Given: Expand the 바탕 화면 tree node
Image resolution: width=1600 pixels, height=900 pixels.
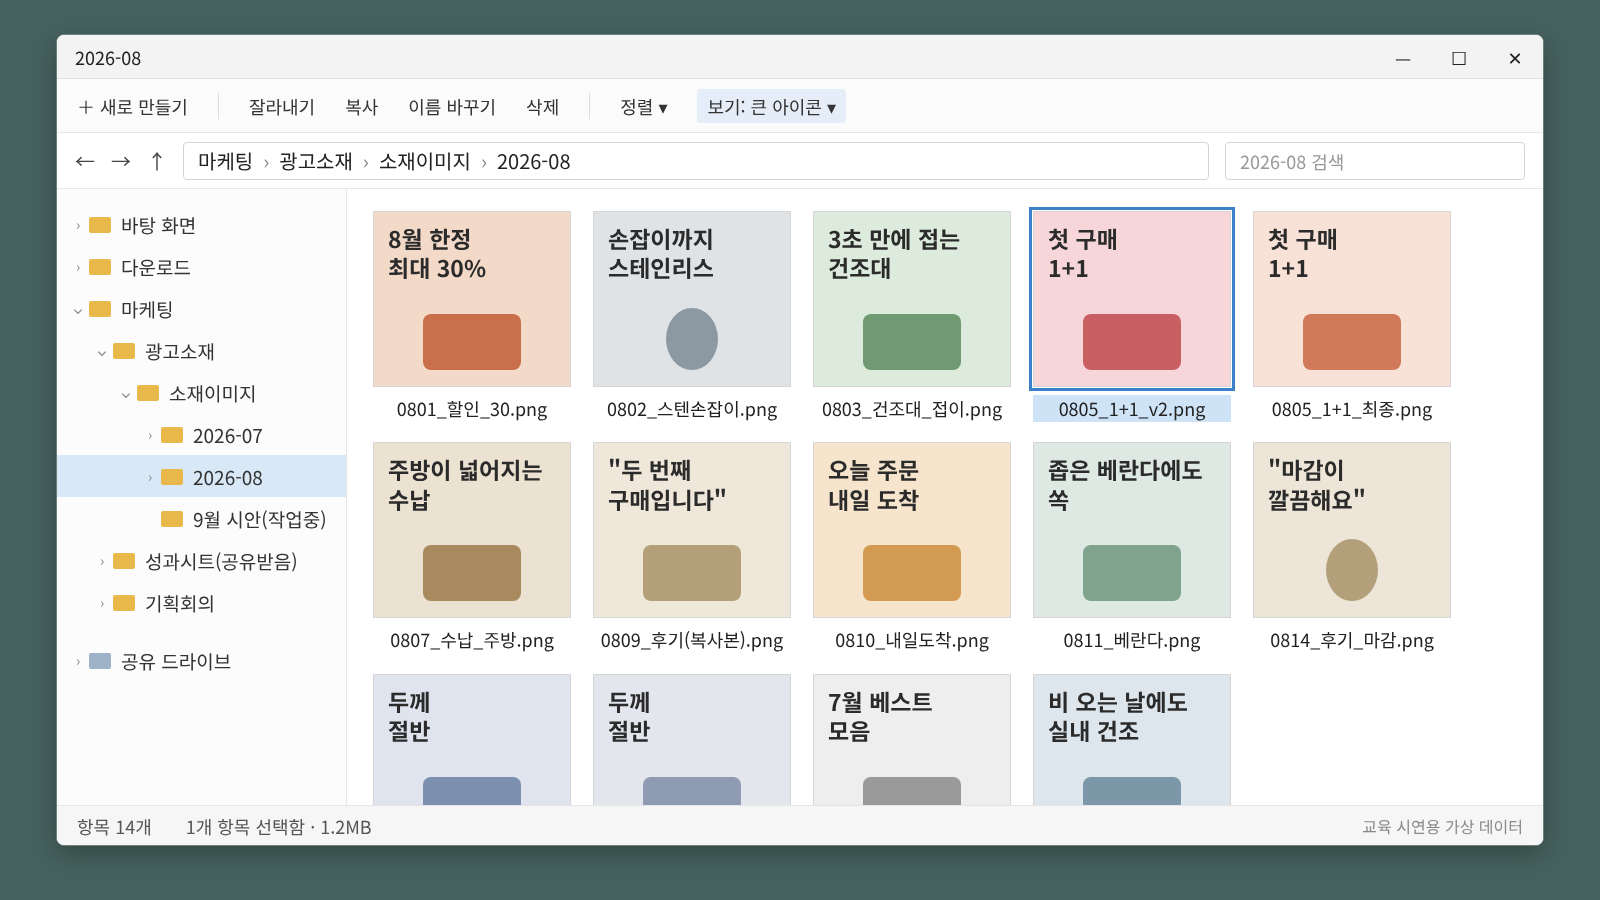Looking at the screenshot, I should pos(78,226).
